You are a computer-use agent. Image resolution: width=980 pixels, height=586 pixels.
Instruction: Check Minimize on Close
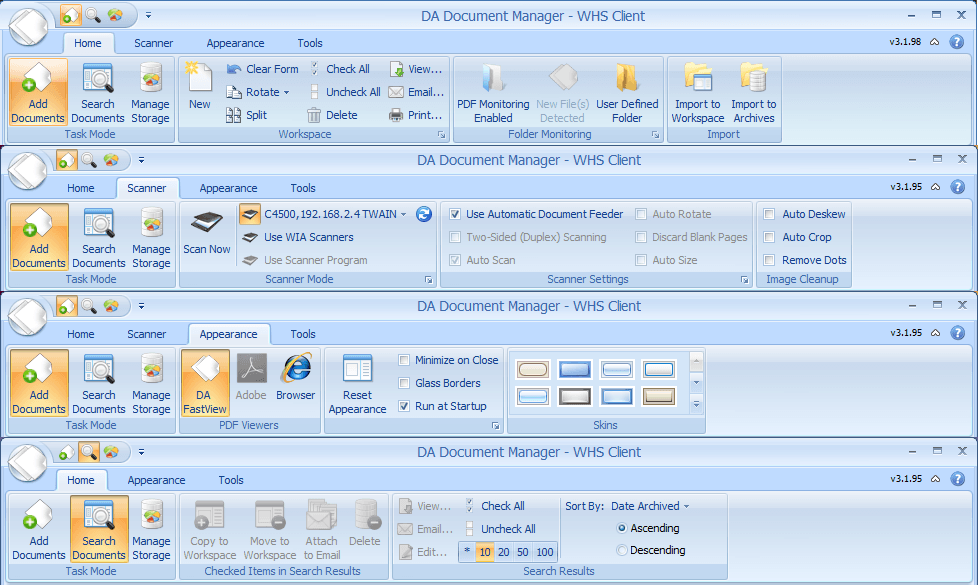403,360
